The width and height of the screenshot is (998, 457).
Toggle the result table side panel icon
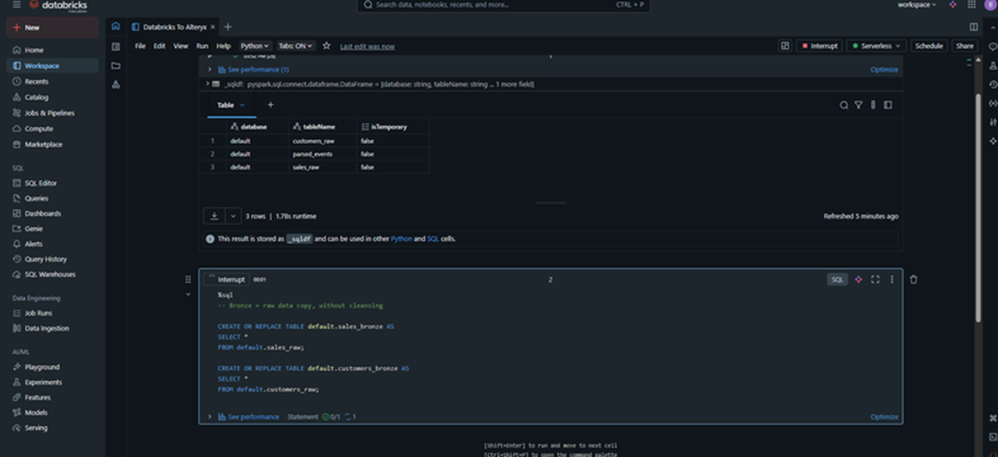click(x=888, y=105)
